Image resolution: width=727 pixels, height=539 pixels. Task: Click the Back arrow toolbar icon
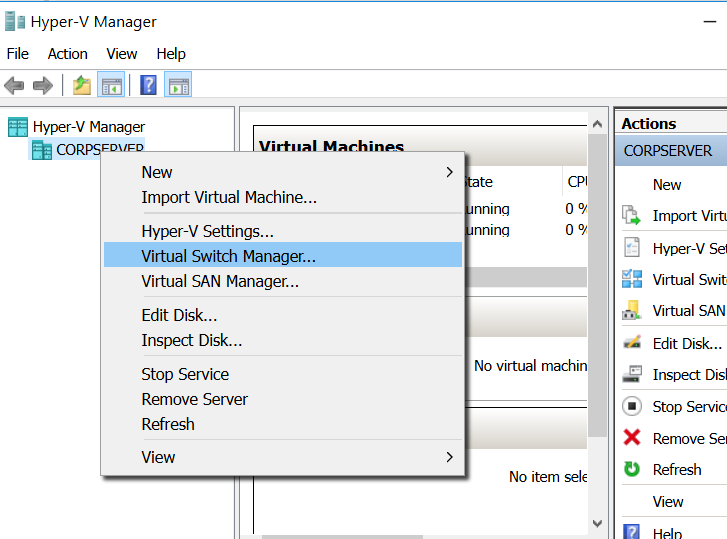coord(14,86)
